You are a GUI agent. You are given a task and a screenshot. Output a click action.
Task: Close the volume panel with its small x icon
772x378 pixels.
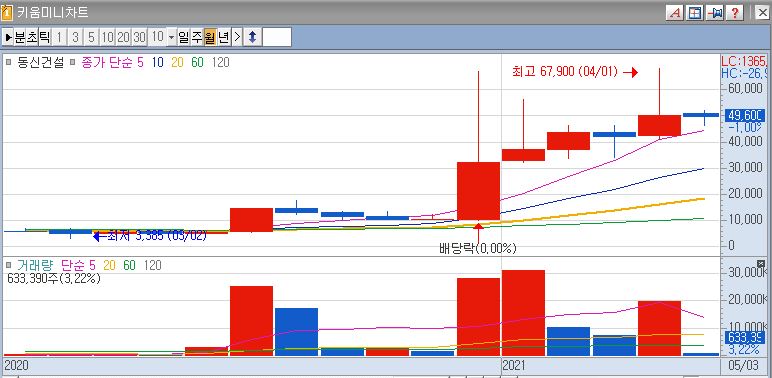click(761, 264)
